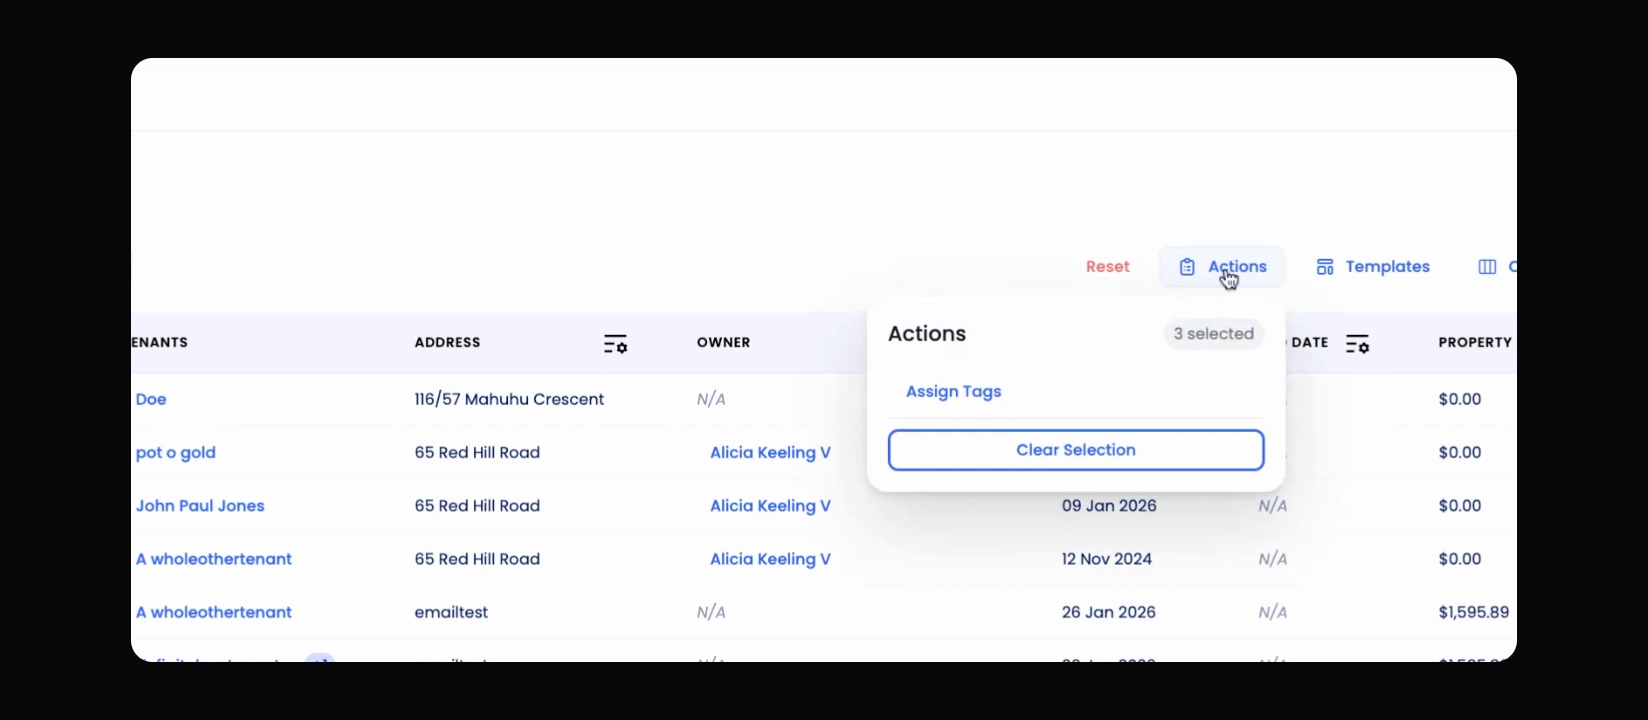This screenshot has height=720, width=1648.
Task: Click address 116/57 Mahuhu Crescent
Action: click(x=509, y=399)
